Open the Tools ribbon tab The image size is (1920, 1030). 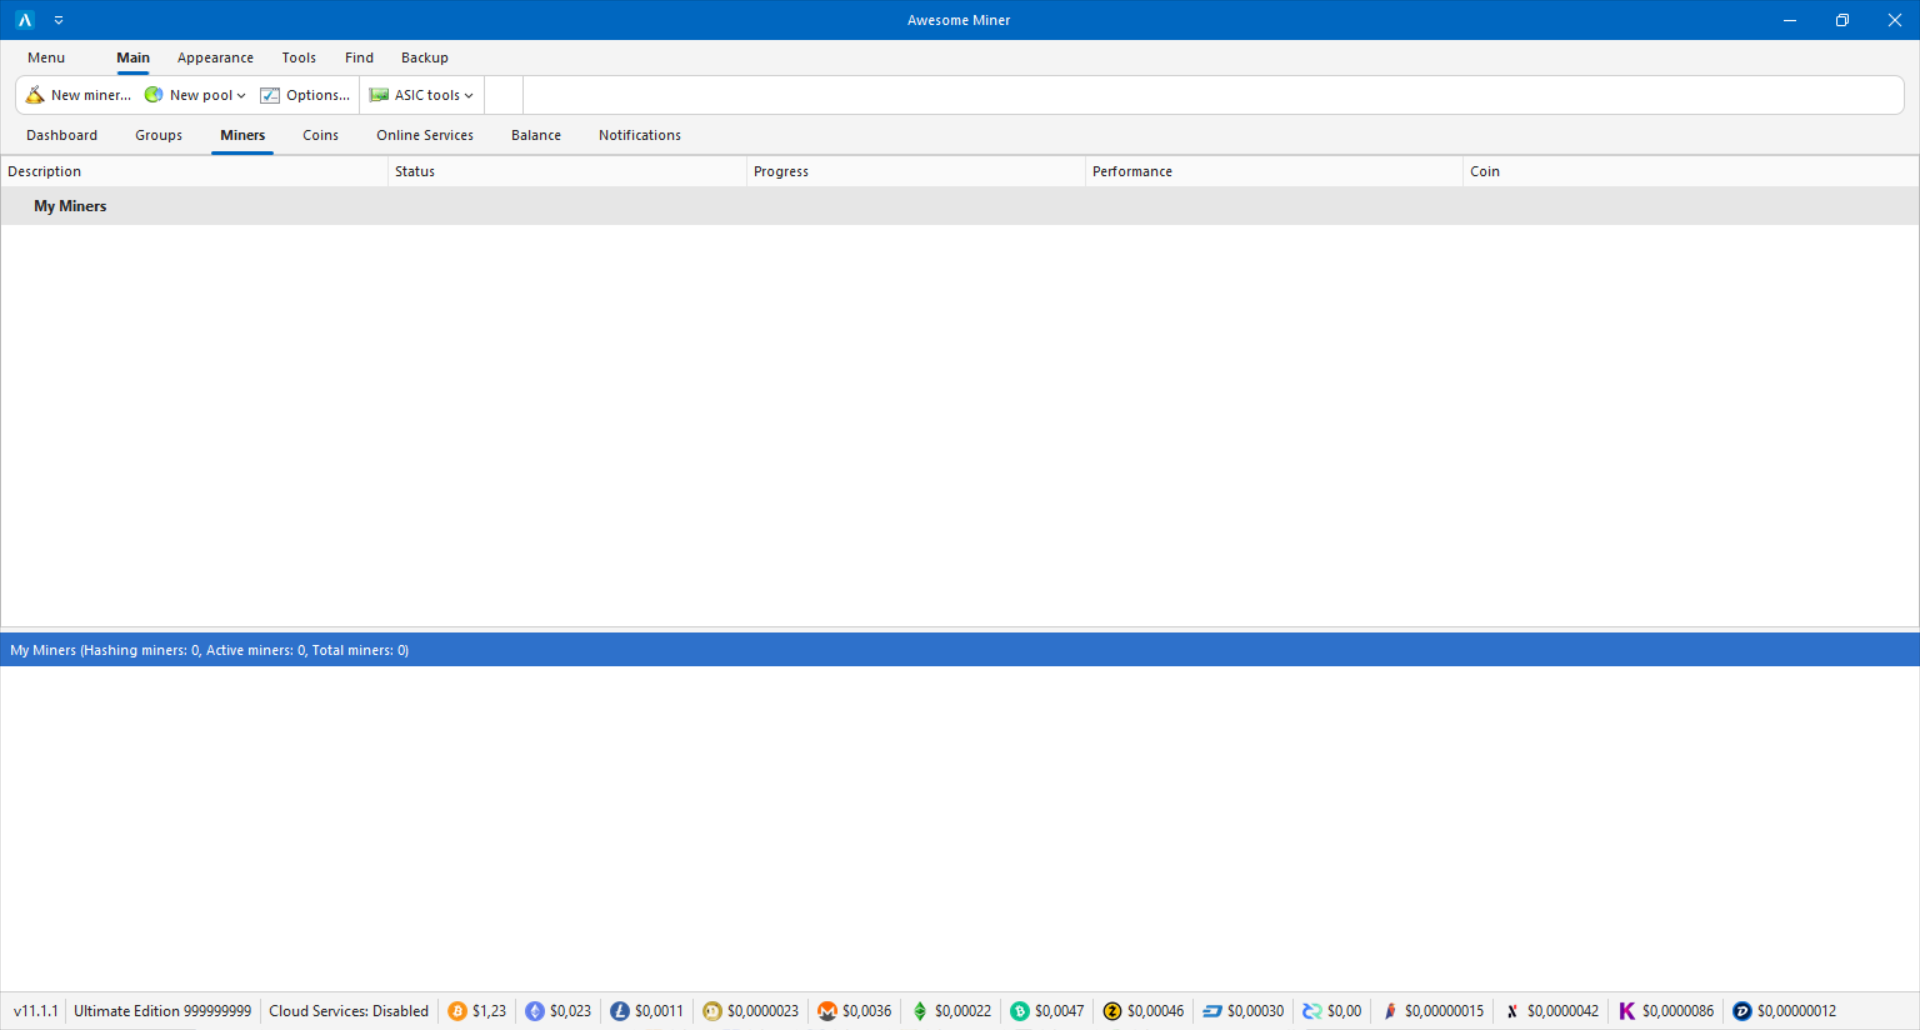tap(299, 58)
